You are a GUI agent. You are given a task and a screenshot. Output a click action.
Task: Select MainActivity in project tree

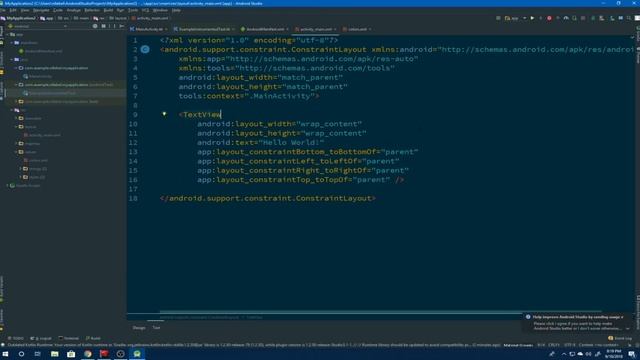click(x=38, y=76)
